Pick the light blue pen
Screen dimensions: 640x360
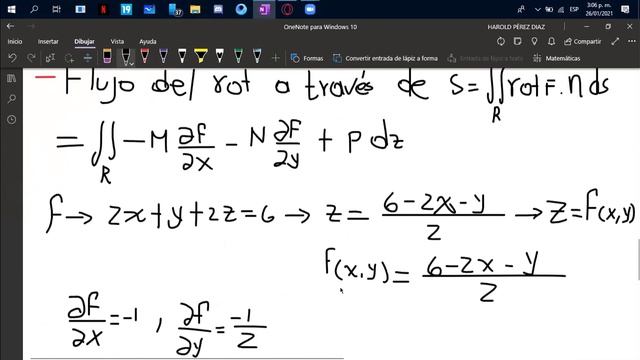257,56
